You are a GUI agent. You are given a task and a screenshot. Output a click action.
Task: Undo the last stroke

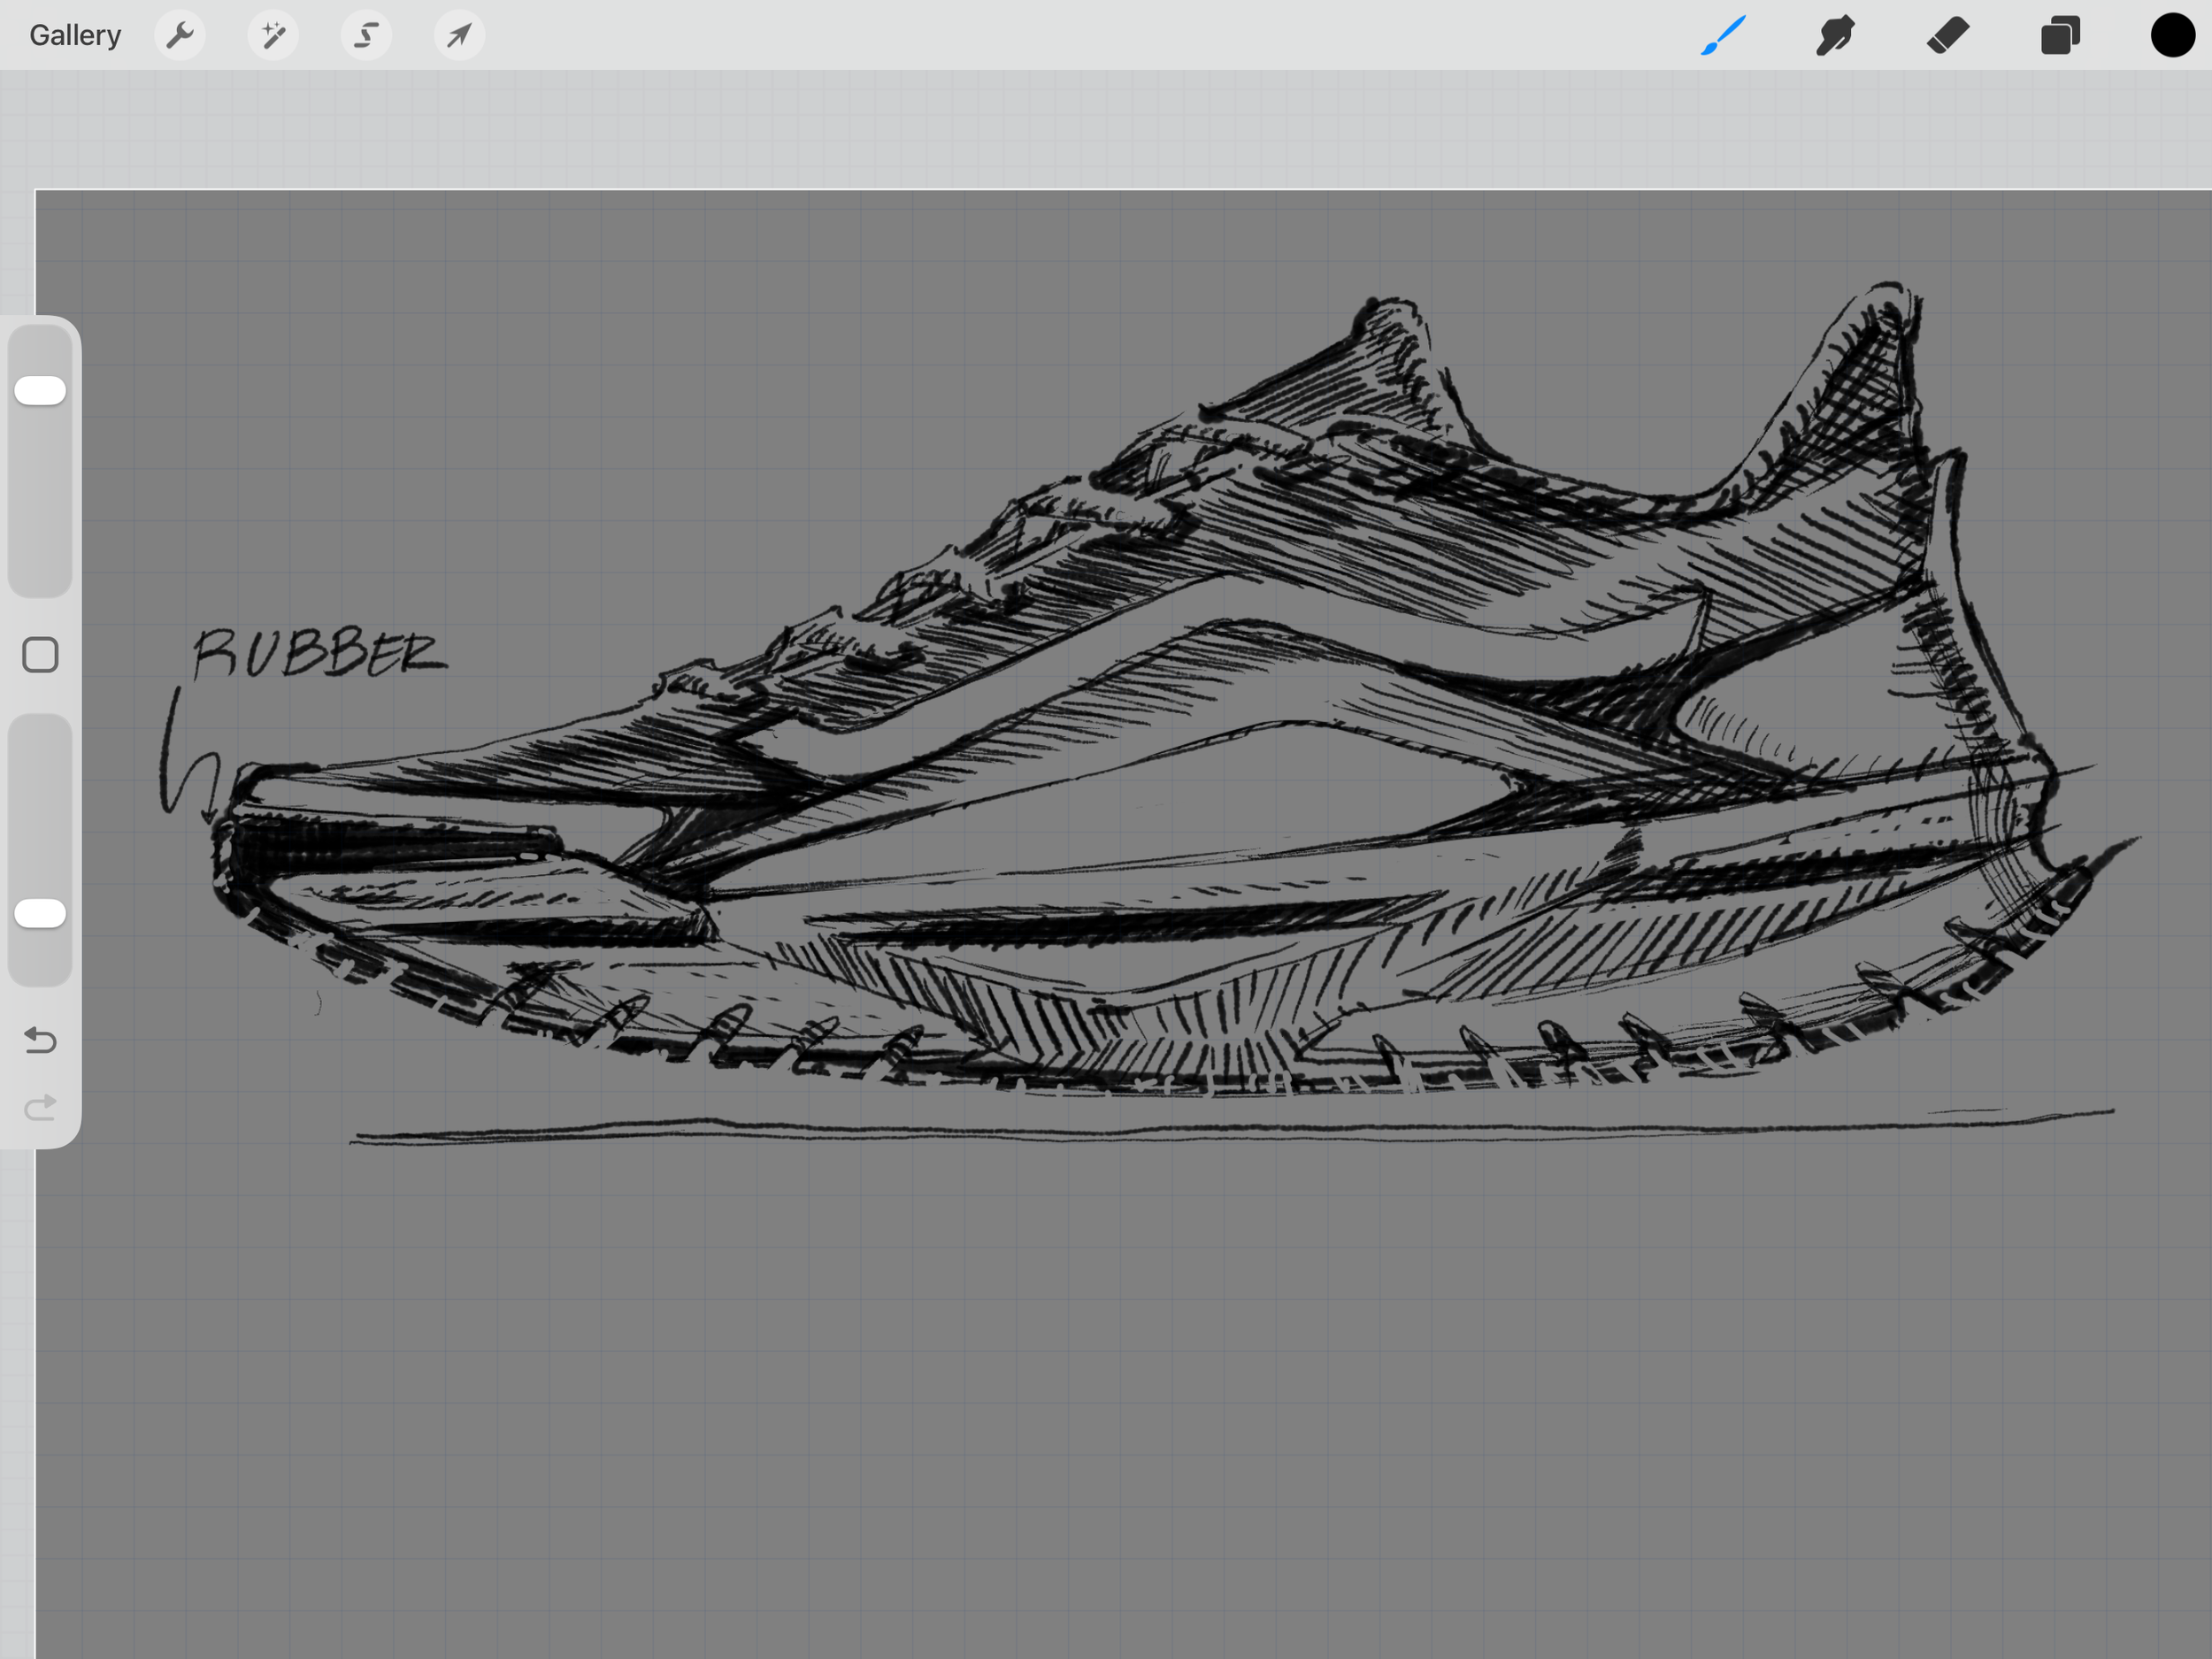coord(40,1040)
